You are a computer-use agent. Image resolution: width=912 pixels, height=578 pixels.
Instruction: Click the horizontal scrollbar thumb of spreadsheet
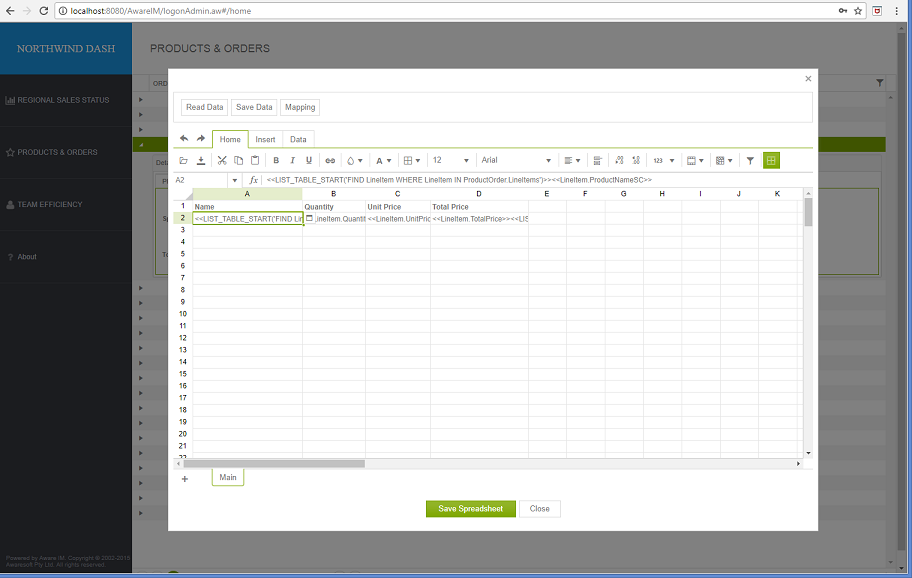[x=274, y=464]
